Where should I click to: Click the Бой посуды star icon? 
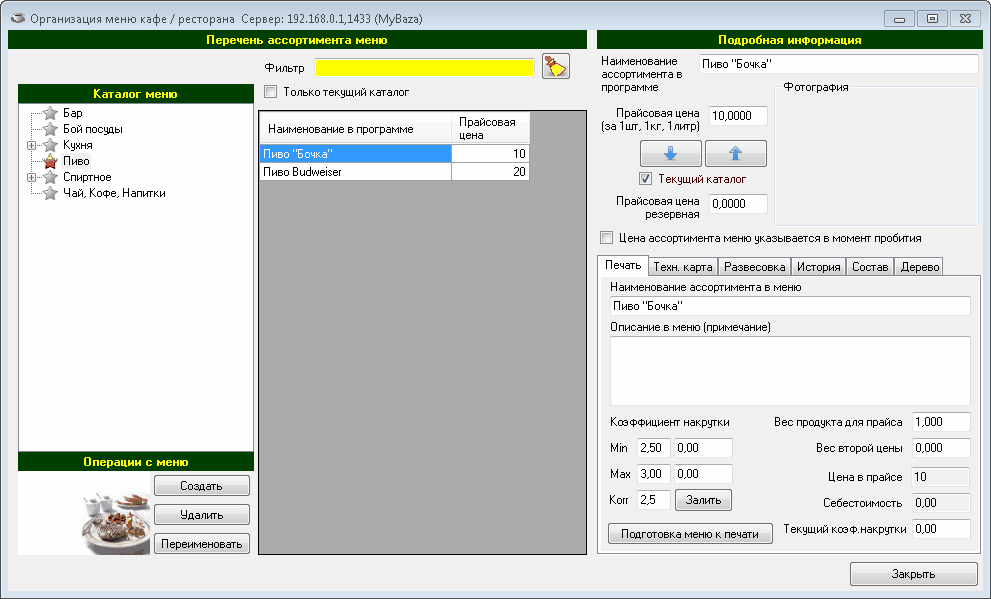point(50,129)
